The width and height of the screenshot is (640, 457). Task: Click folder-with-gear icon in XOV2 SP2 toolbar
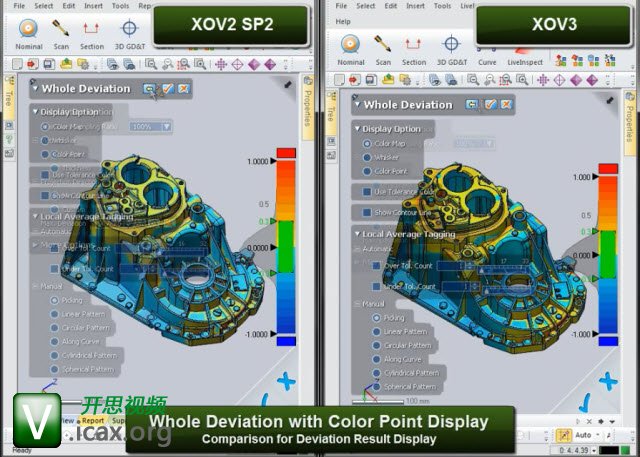83,64
